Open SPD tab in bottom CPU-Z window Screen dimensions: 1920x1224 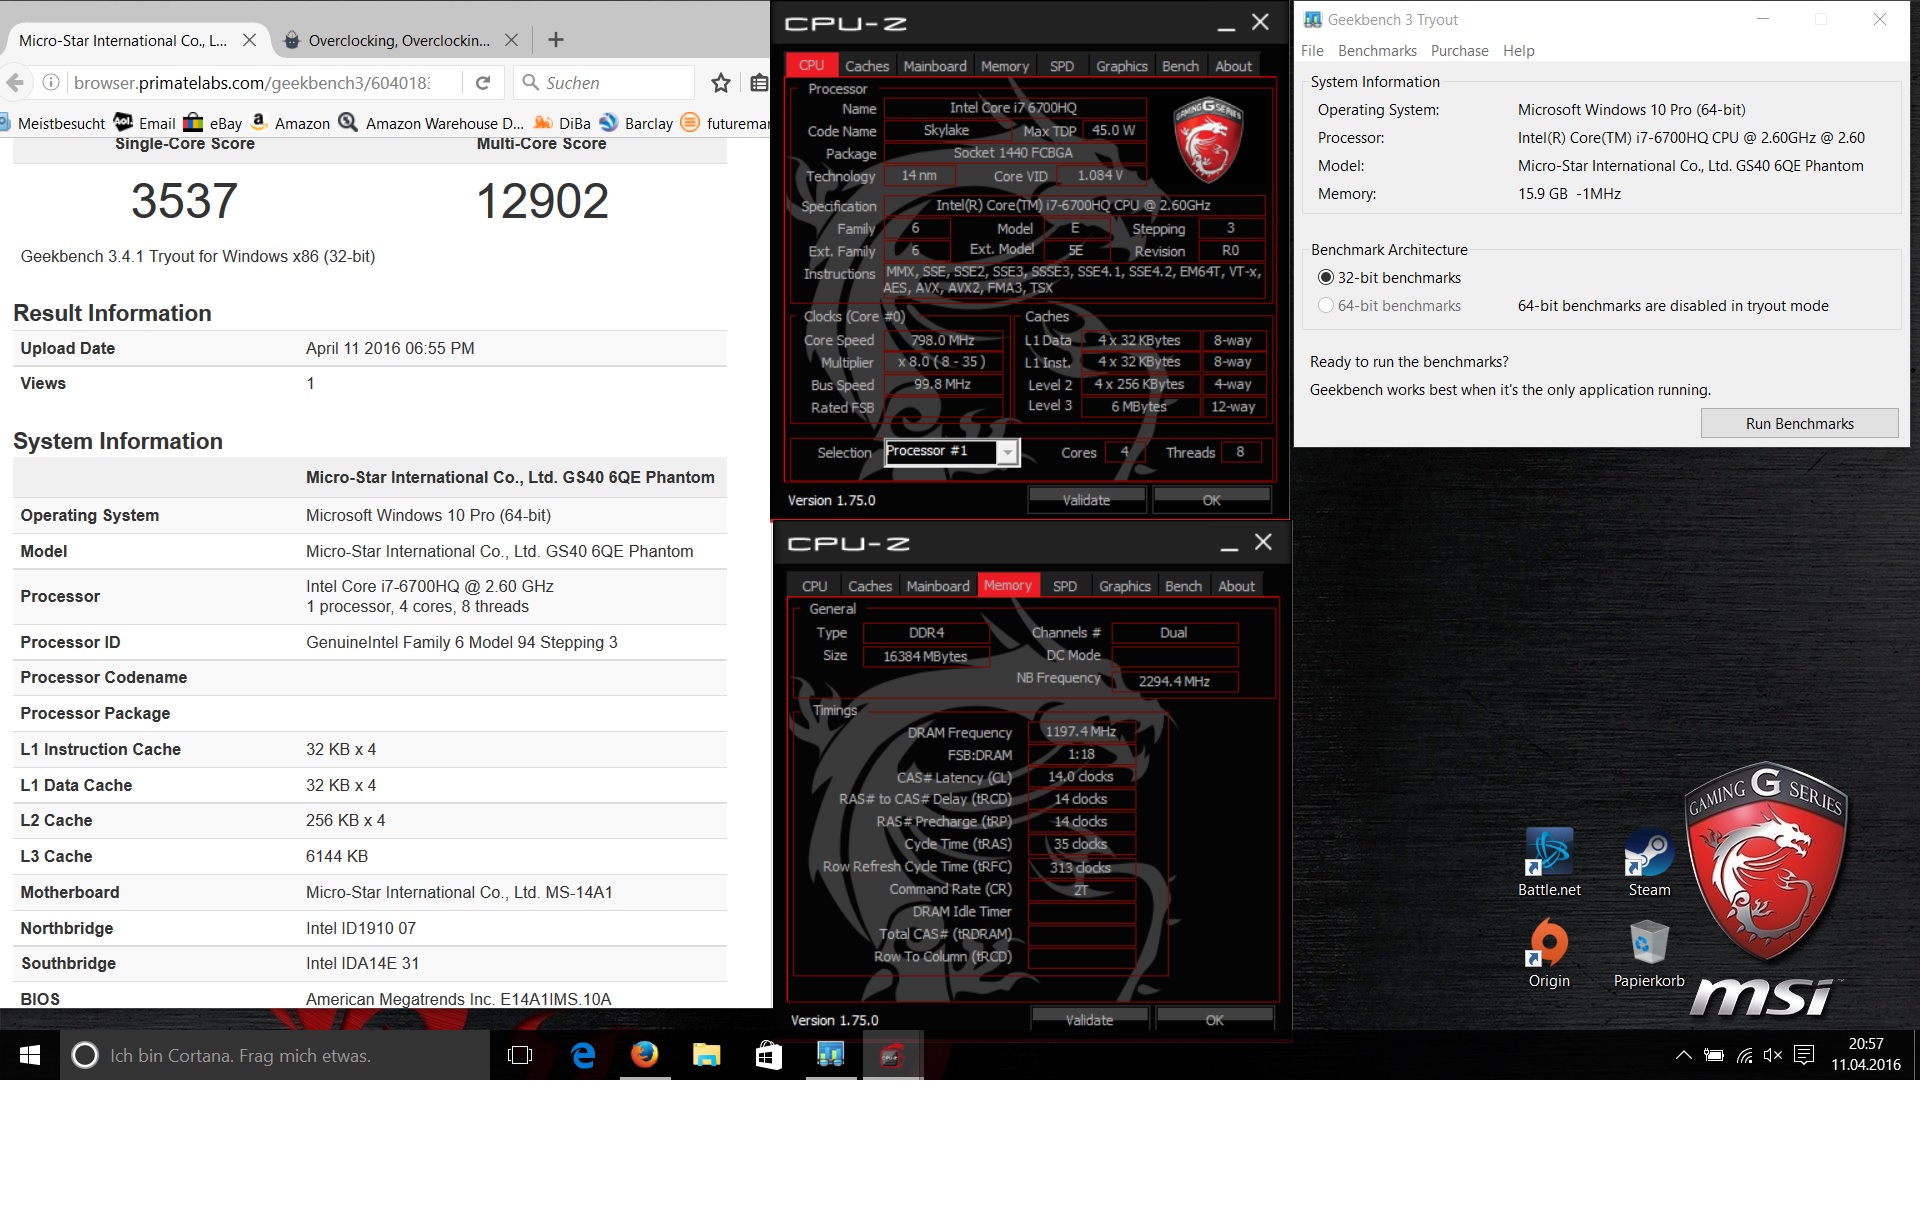[x=1065, y=586]
